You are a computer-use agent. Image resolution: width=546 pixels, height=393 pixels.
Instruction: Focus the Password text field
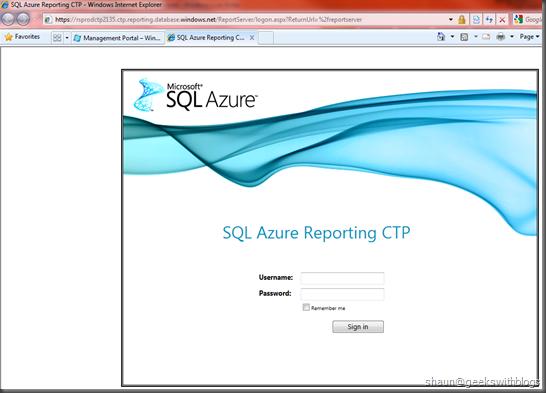342,294
